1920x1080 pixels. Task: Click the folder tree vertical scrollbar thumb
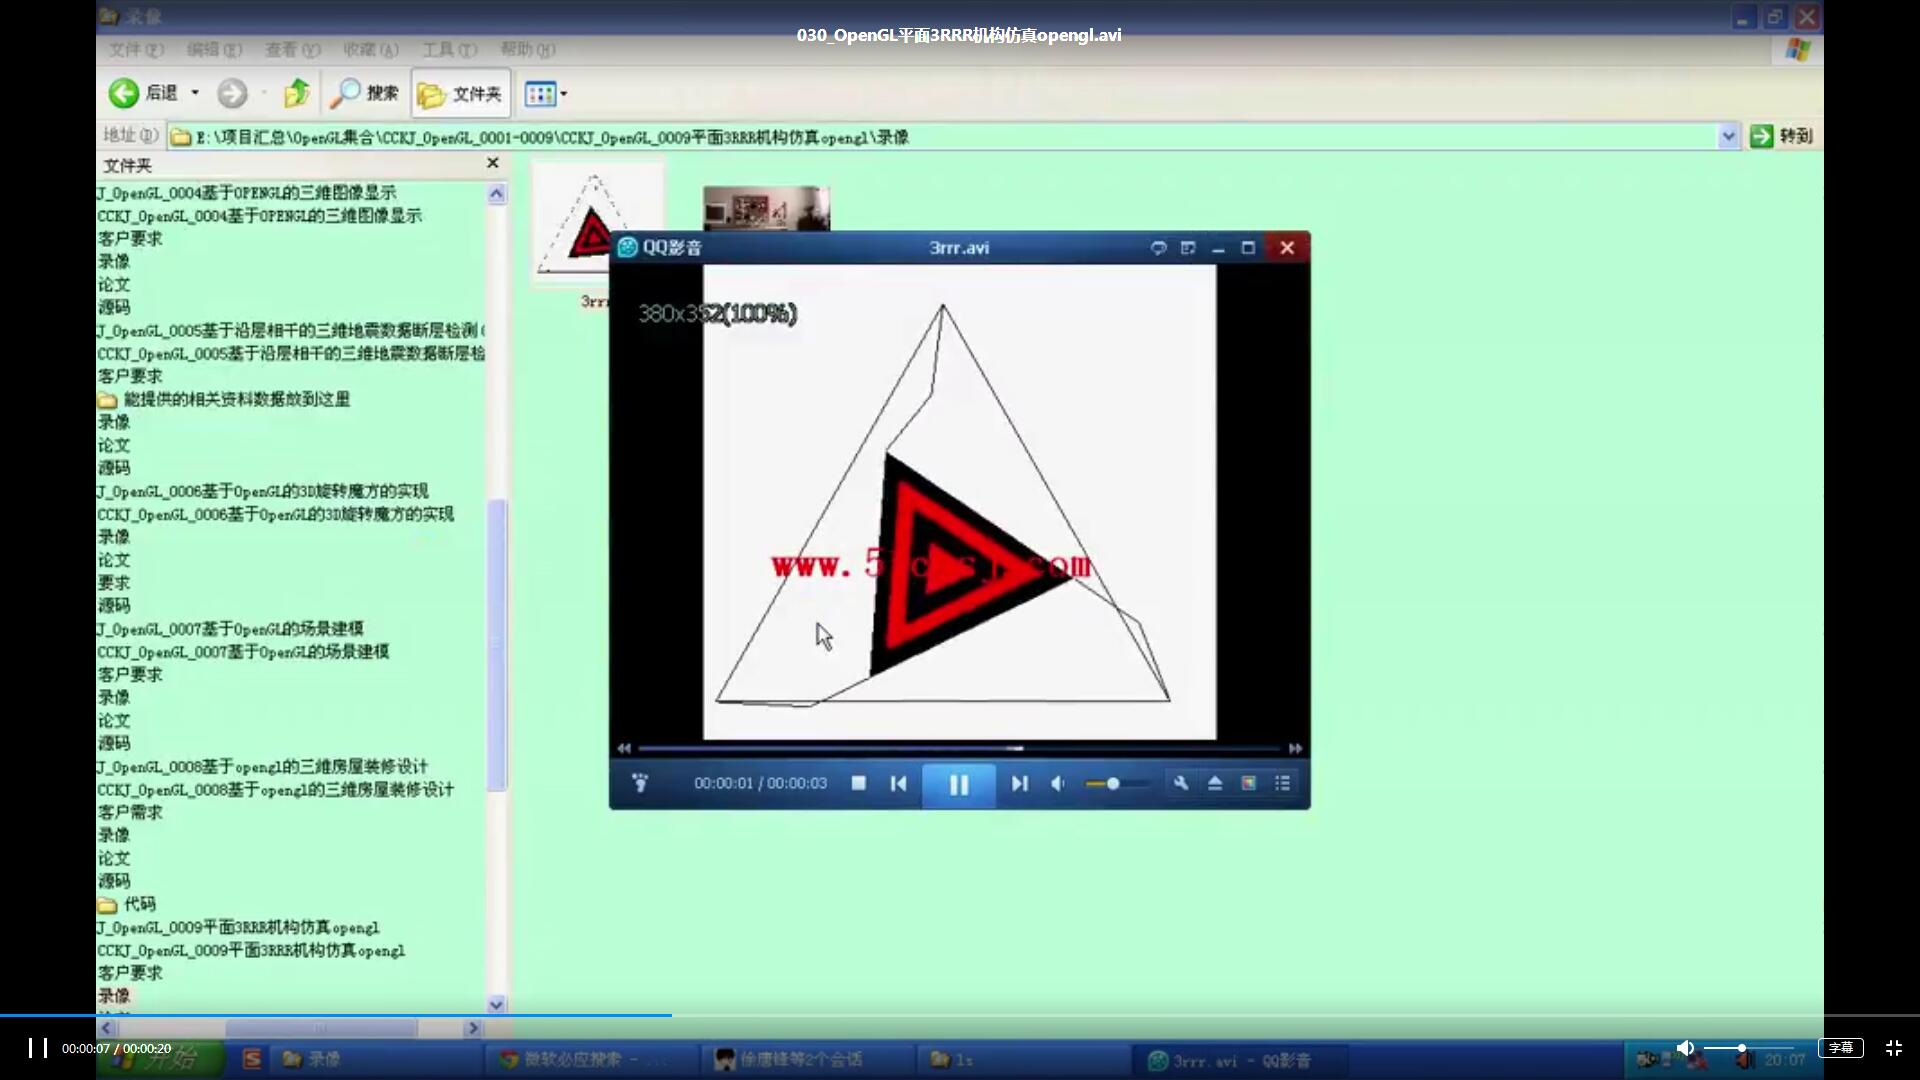pos(496,645)
